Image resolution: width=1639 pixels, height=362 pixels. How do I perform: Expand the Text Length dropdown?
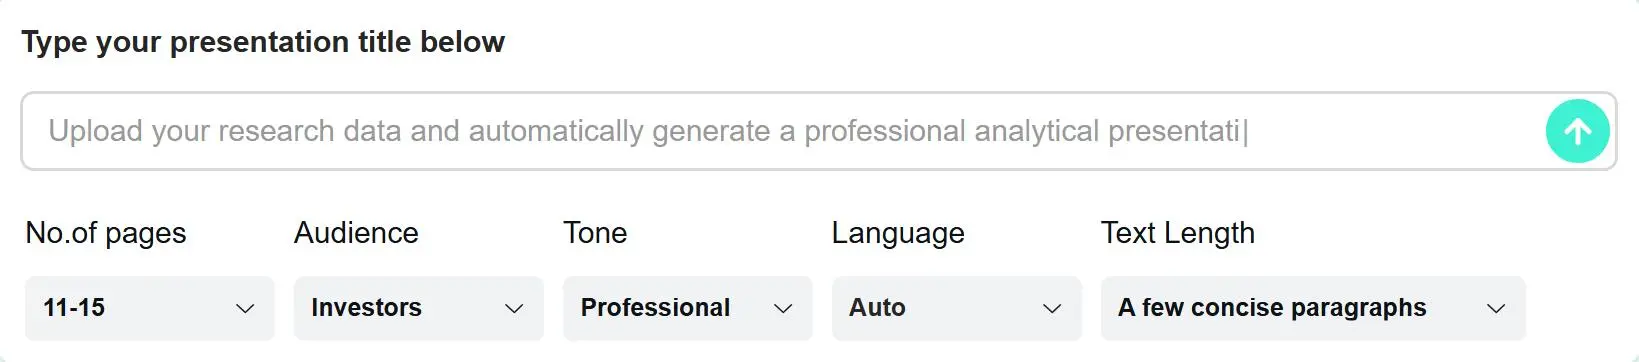[1313, 308]
